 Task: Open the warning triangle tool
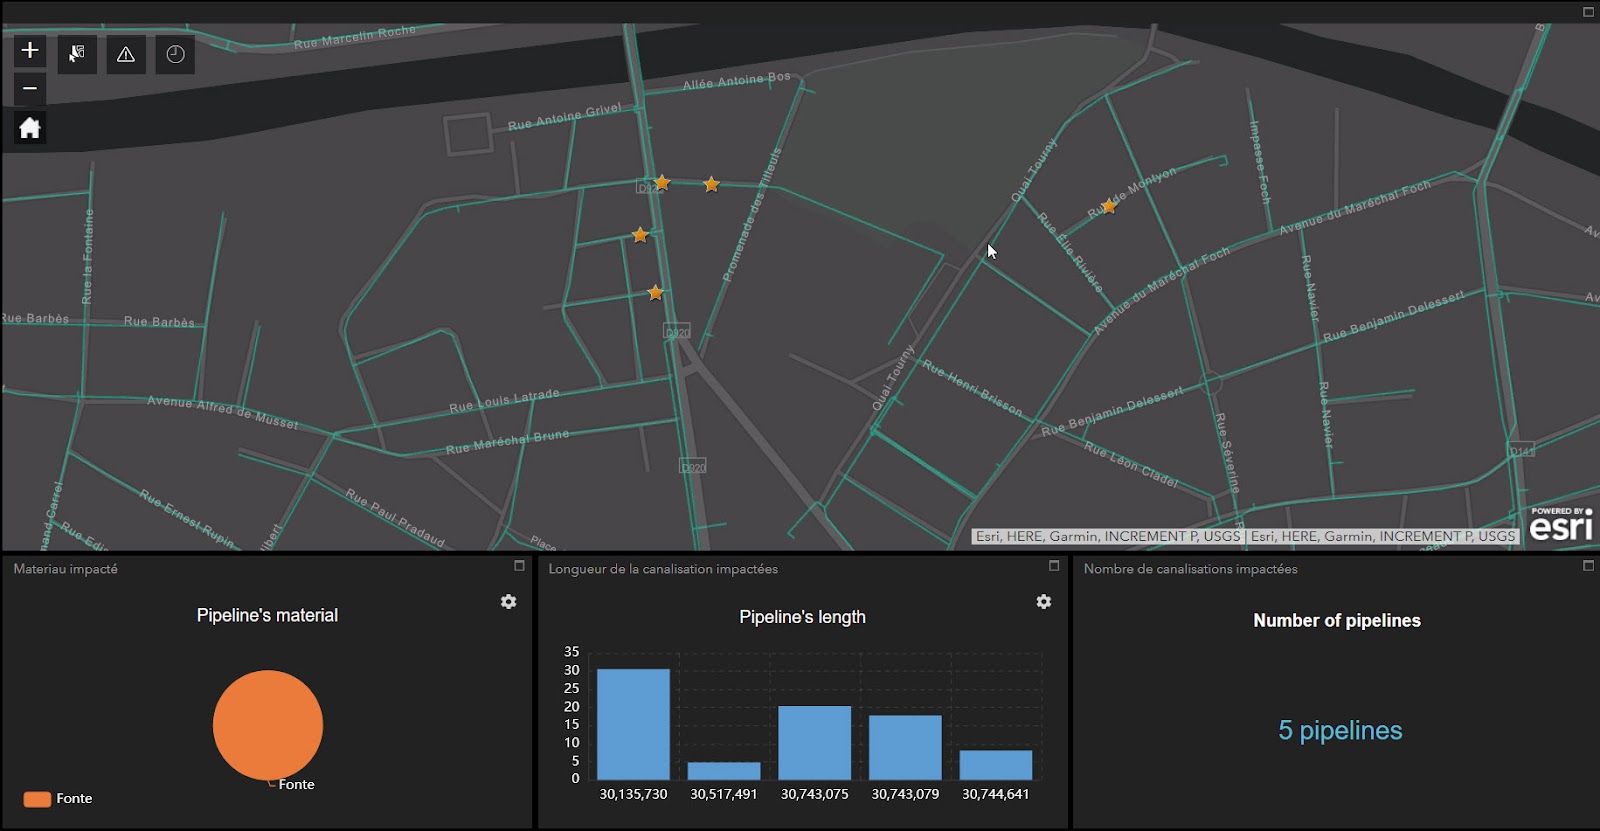click(x=126, y=54)
